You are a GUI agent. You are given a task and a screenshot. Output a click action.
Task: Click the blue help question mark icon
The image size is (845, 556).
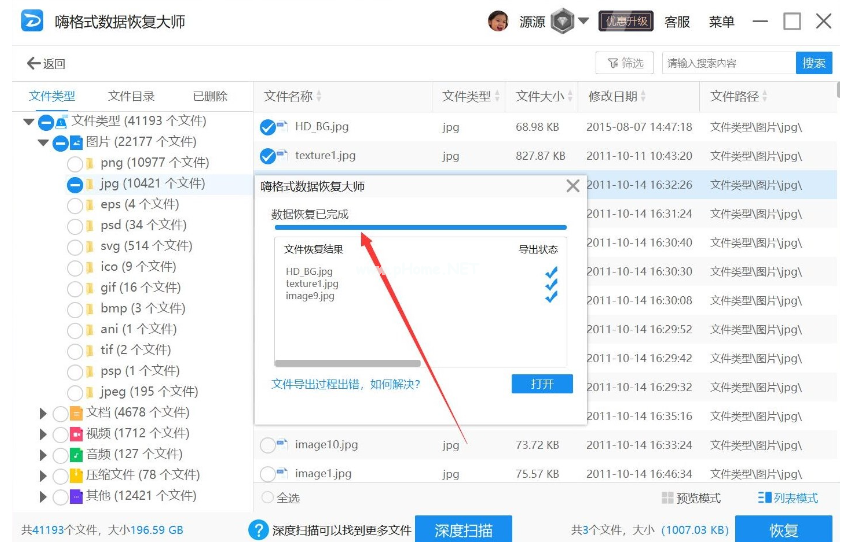[258, 530]
